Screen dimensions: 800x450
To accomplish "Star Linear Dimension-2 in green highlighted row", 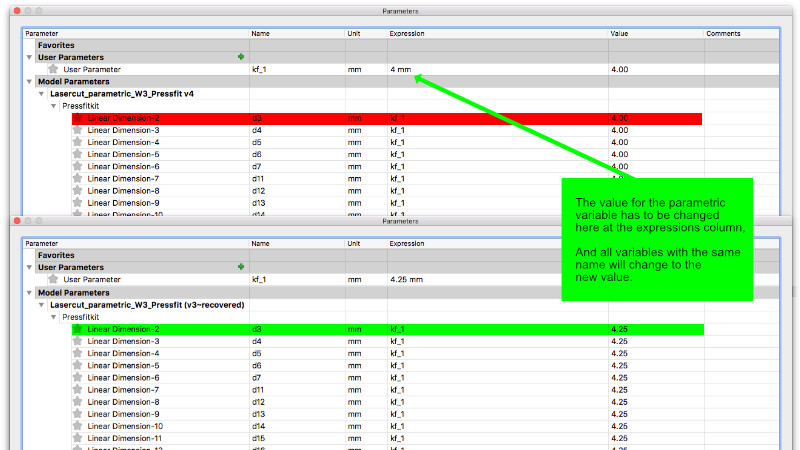I will pos(78,329).
